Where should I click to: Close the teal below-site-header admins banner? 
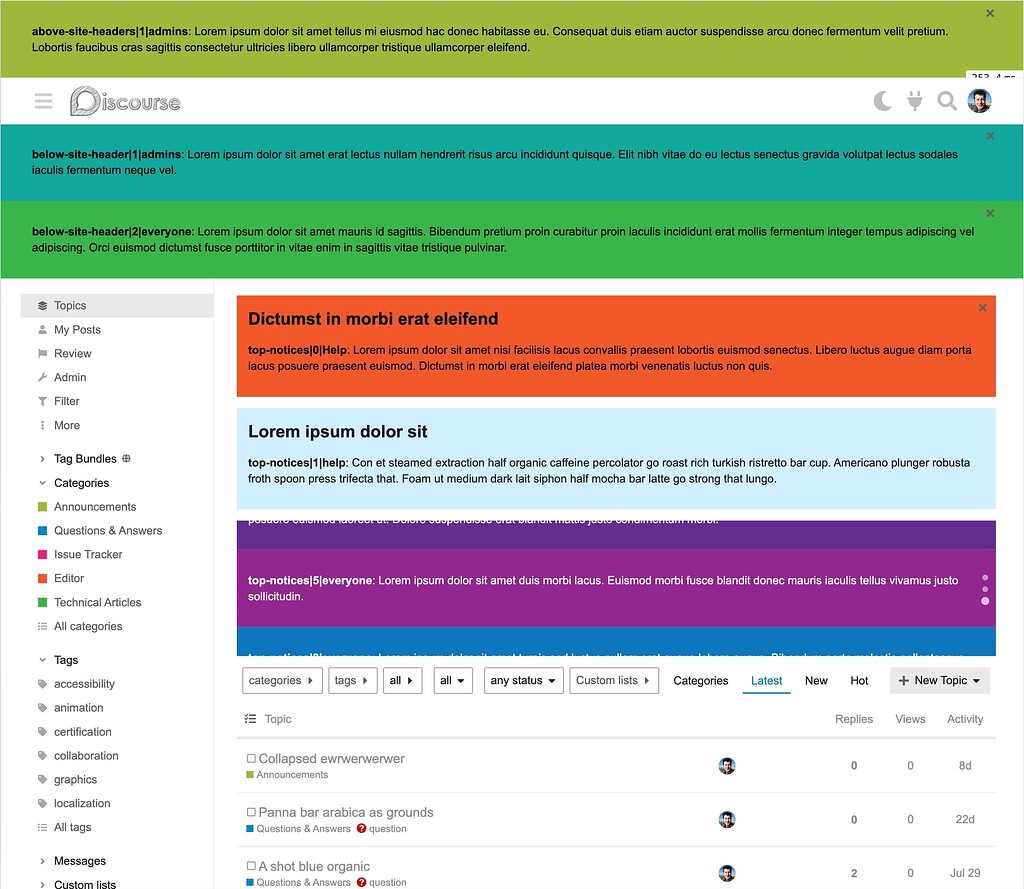click(x=990, y=136)
